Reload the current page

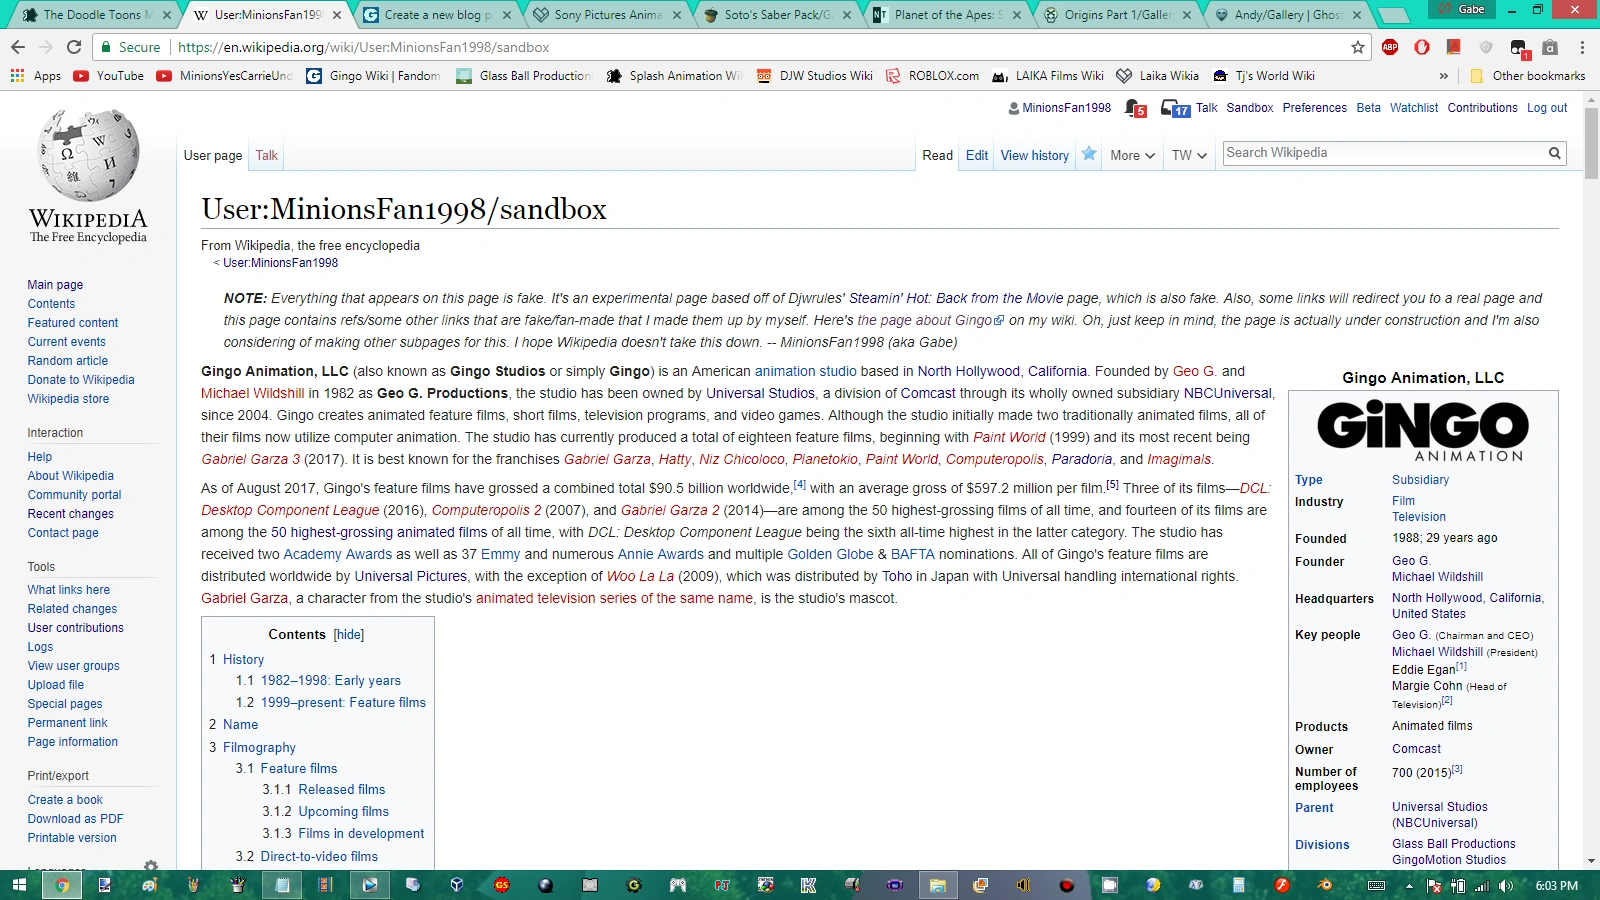74,47
